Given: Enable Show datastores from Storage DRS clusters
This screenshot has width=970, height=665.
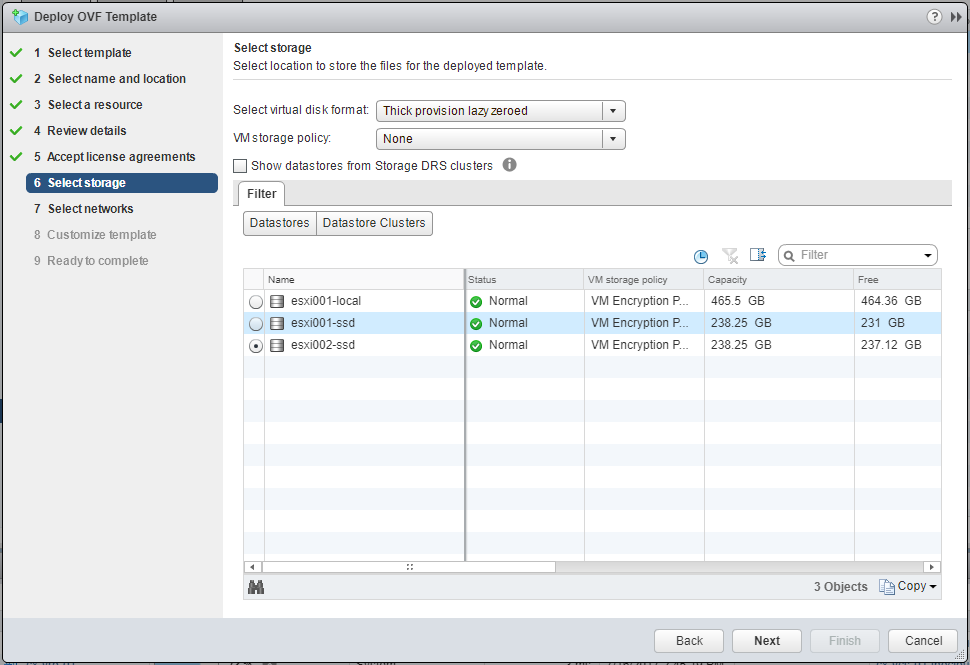Looking at the screenshot, I should (x=240, y=166).
